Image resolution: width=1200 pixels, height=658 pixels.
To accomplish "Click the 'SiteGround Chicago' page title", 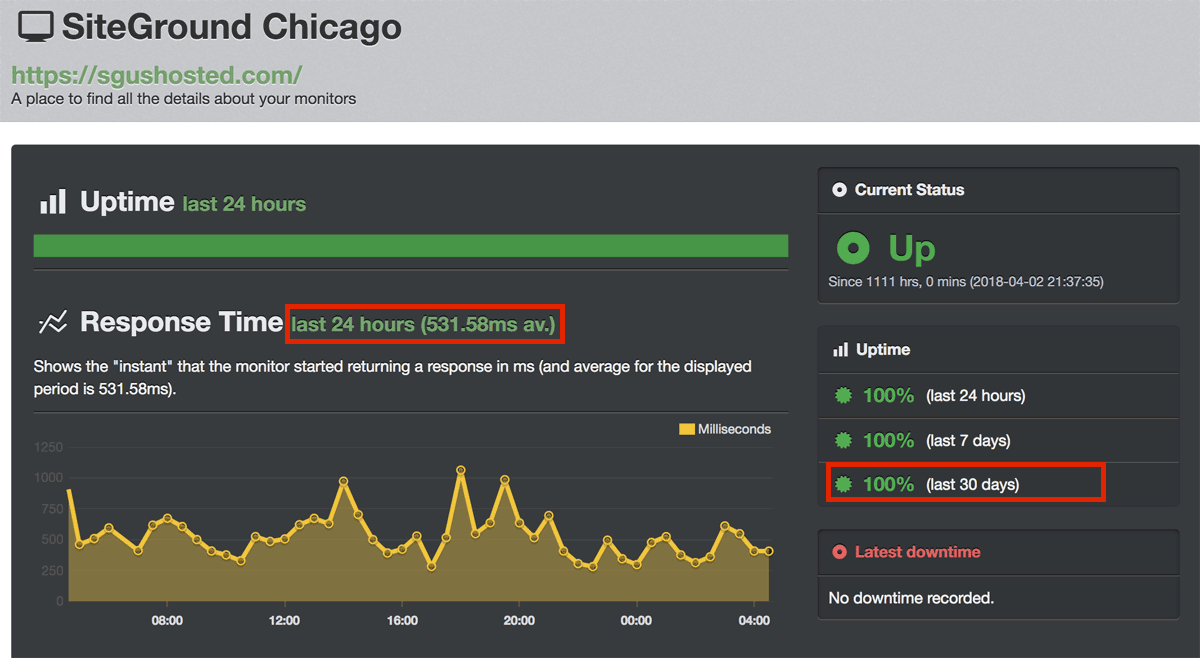I will pyautogui.click(x=231, y=28).
